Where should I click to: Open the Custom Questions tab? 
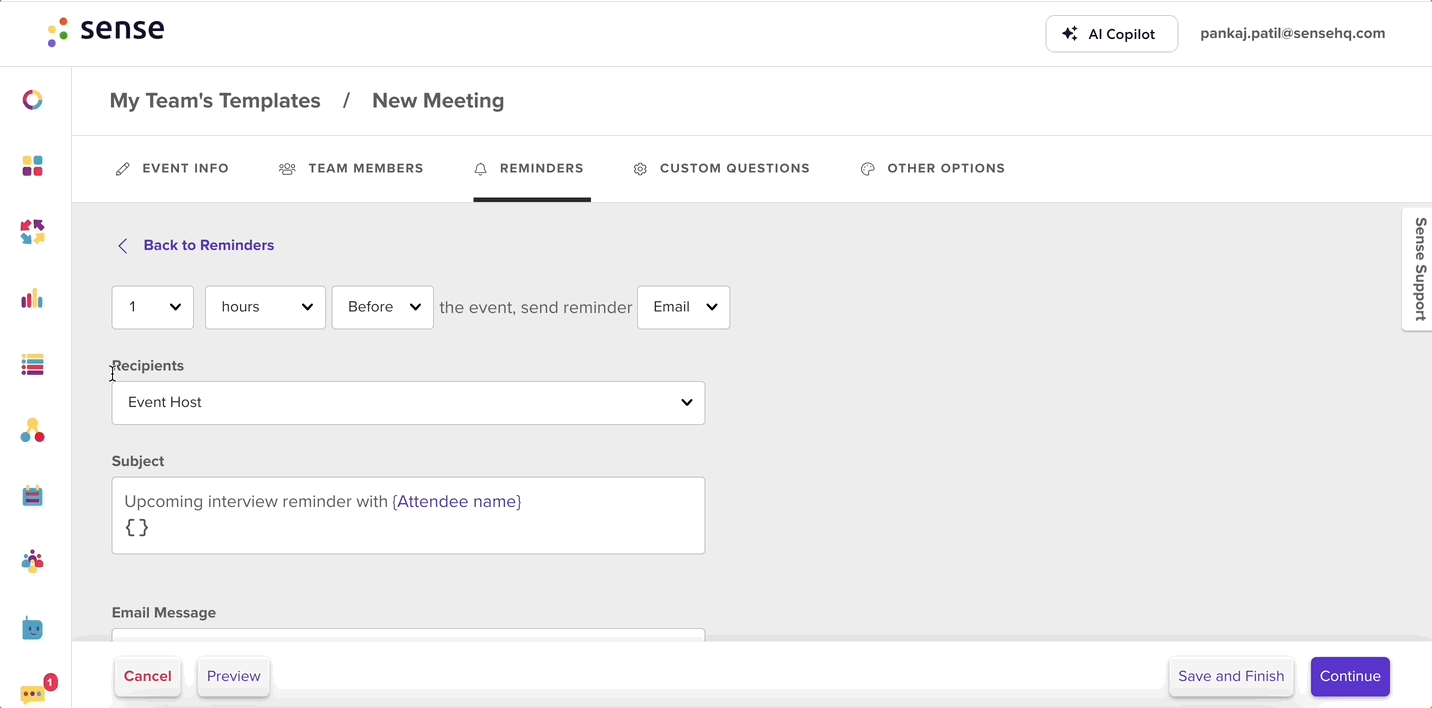[722, 169]
